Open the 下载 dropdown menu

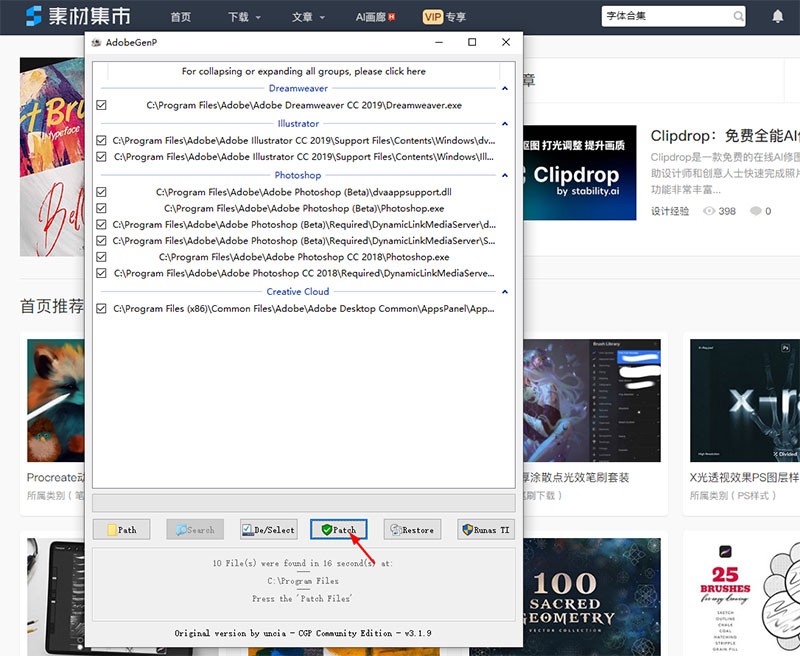244,17
